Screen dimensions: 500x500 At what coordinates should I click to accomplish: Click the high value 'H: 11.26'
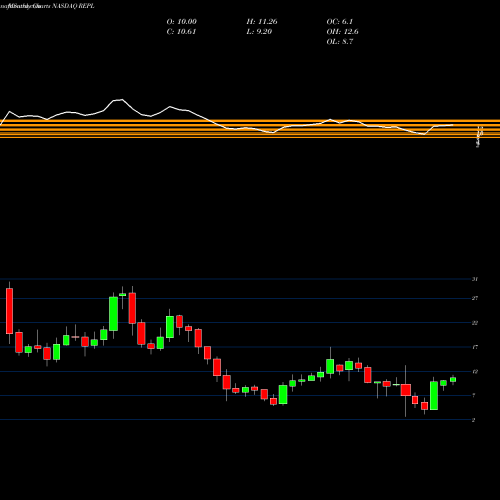[x=262, y=22]
